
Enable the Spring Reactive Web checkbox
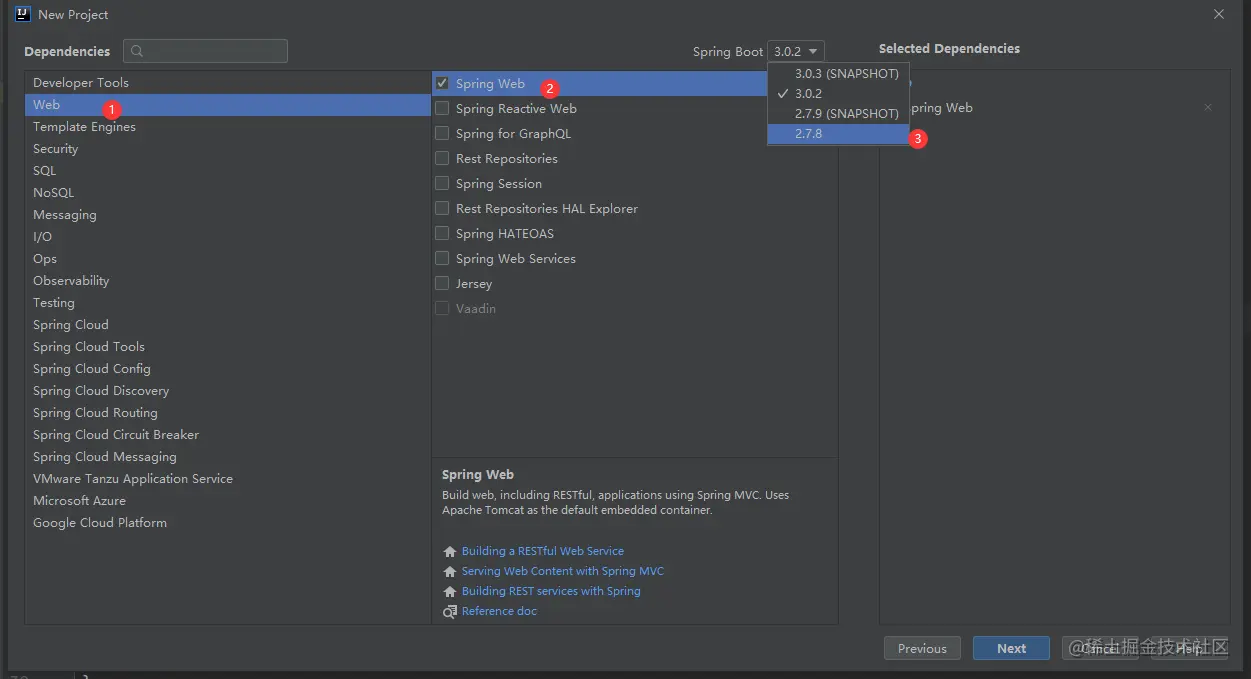(x=442, y=109)
